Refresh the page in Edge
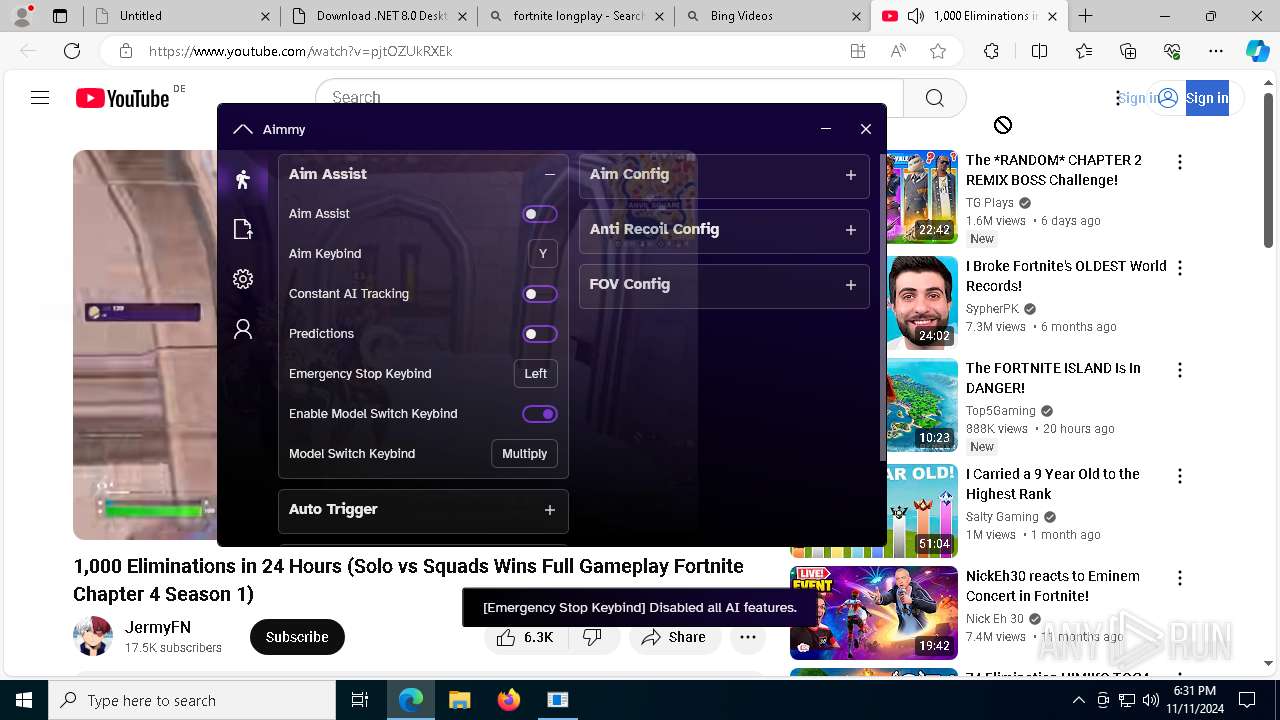The image size is (1280, 720). click(72, 51)
